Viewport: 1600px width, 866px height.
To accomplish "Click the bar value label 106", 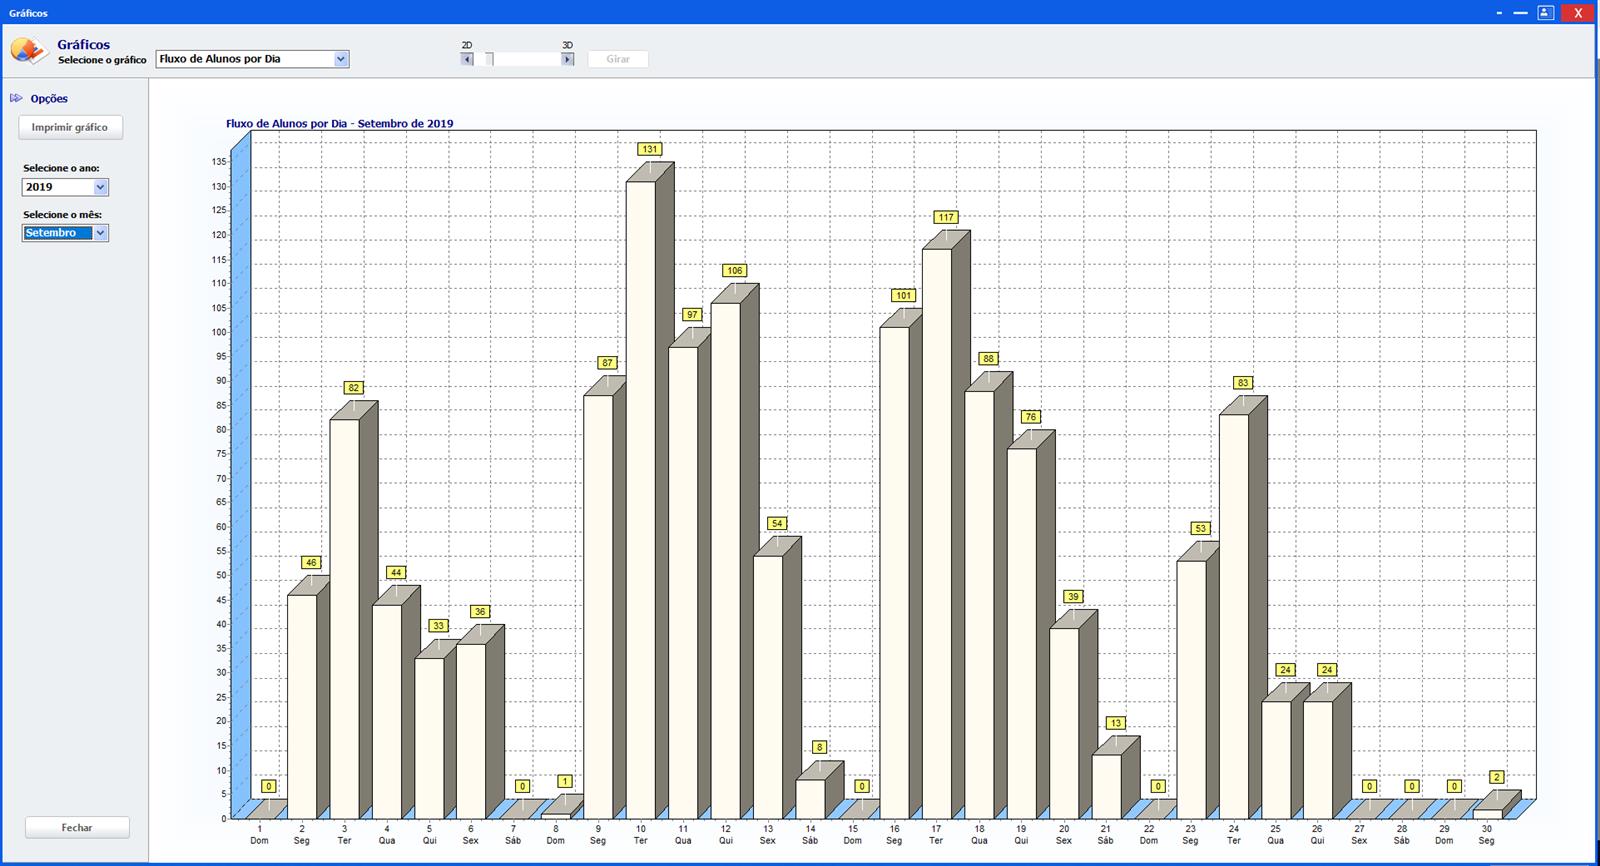I will point(735,271).
